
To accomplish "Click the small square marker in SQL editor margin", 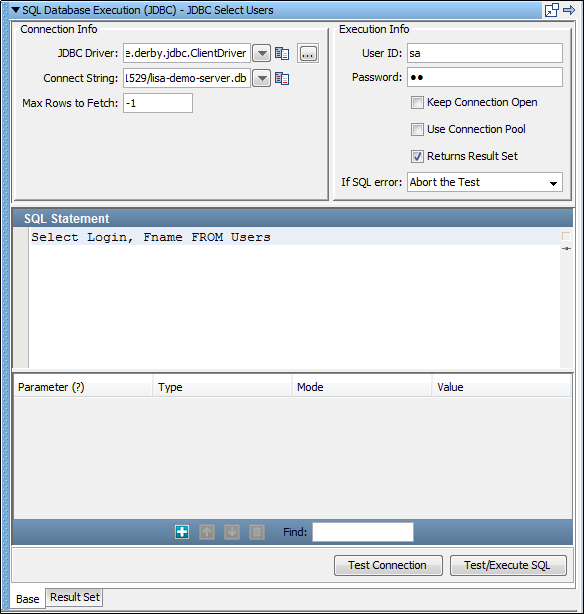I will click(566, 236).
